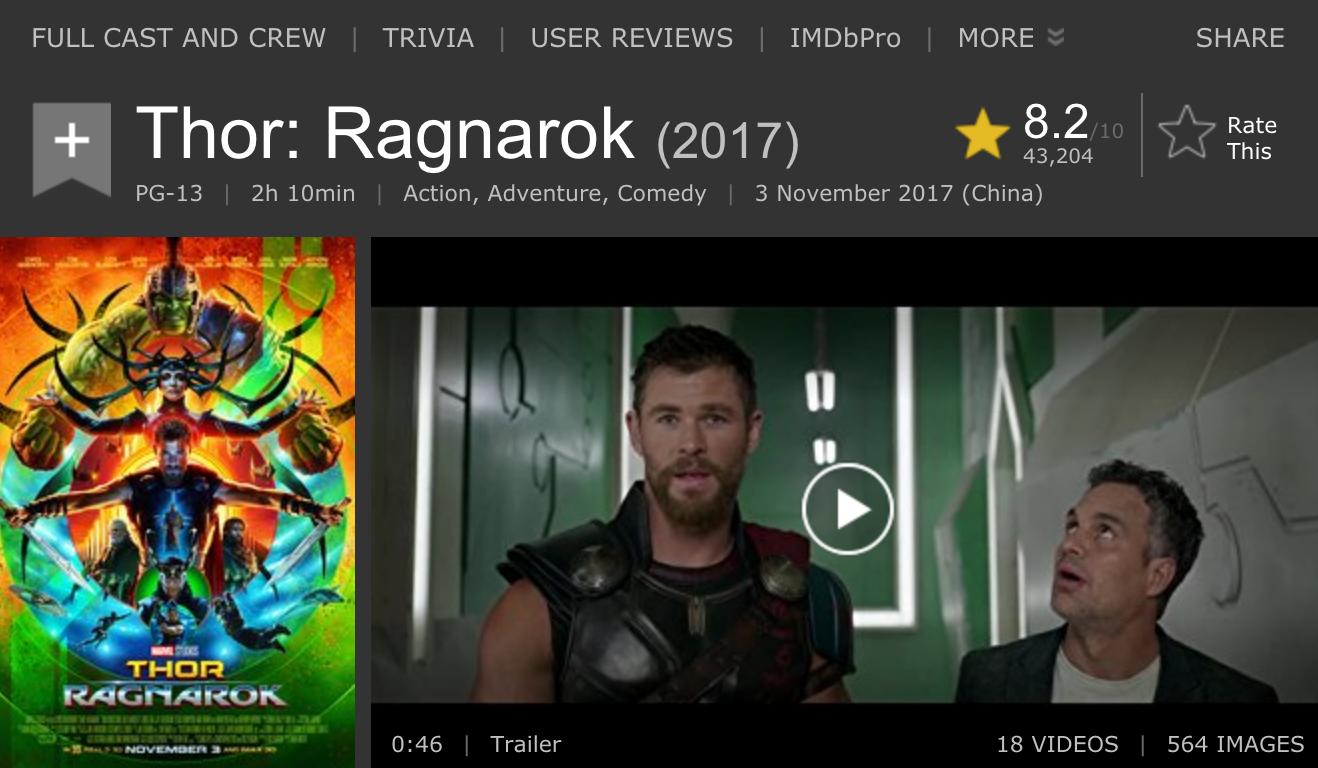Select the Action genre link
Image resolution: width=1318 pixels, height=768 pixels.
441,193
